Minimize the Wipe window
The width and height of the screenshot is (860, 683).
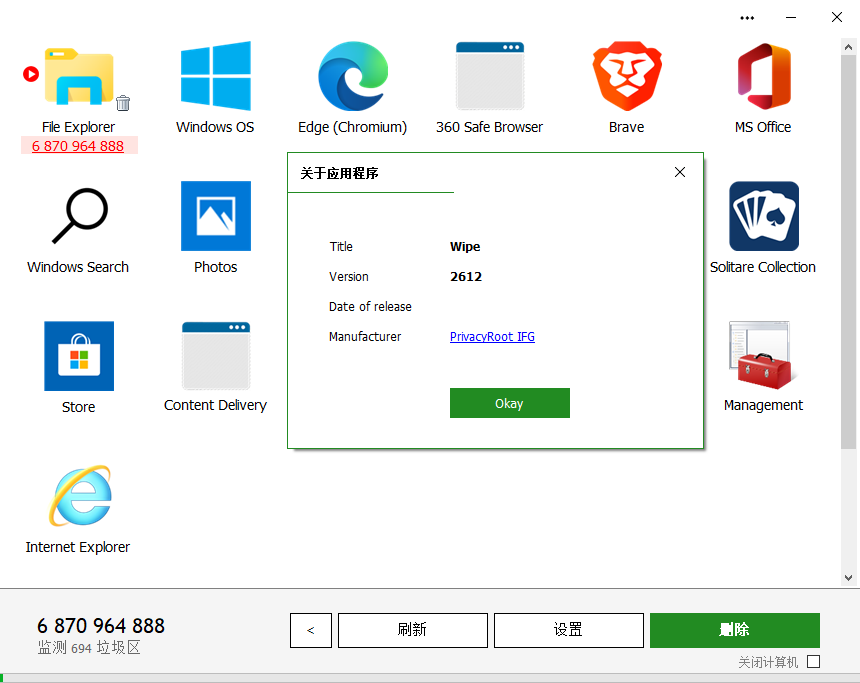click(791, 18)
